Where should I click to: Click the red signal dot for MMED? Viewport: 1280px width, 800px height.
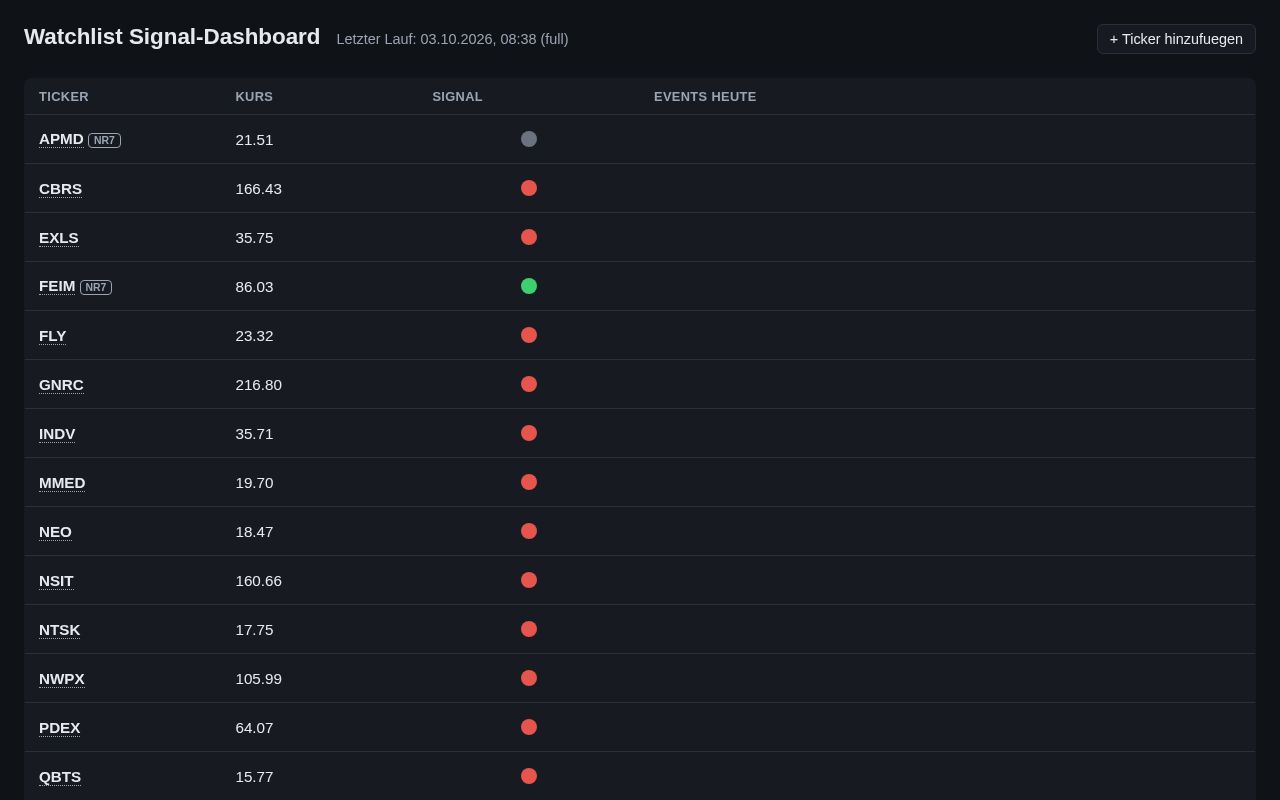(x=529, y=482)
